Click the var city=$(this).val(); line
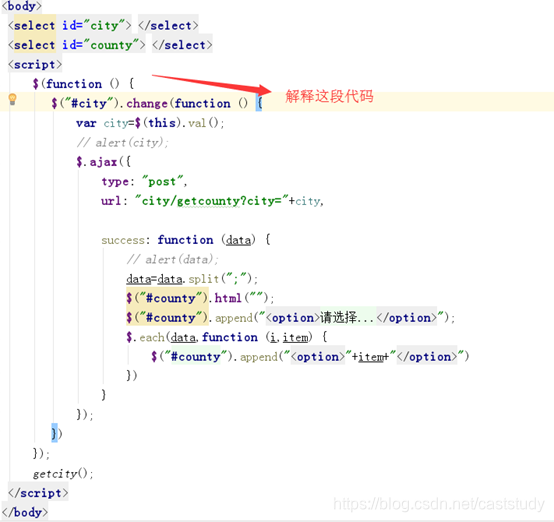Screen dimensions: 554x522 (150, 123)
